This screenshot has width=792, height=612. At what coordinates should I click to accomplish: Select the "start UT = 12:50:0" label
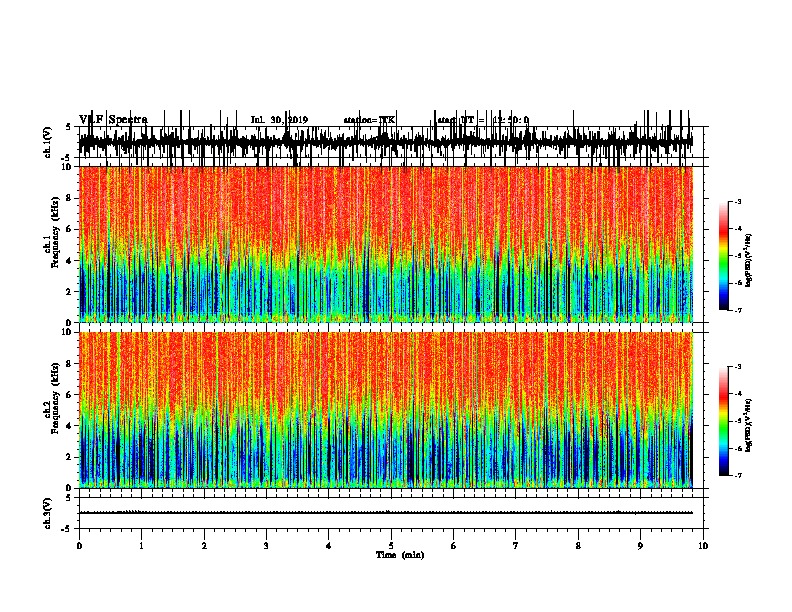pyautogui.click(x=483, y=120)
